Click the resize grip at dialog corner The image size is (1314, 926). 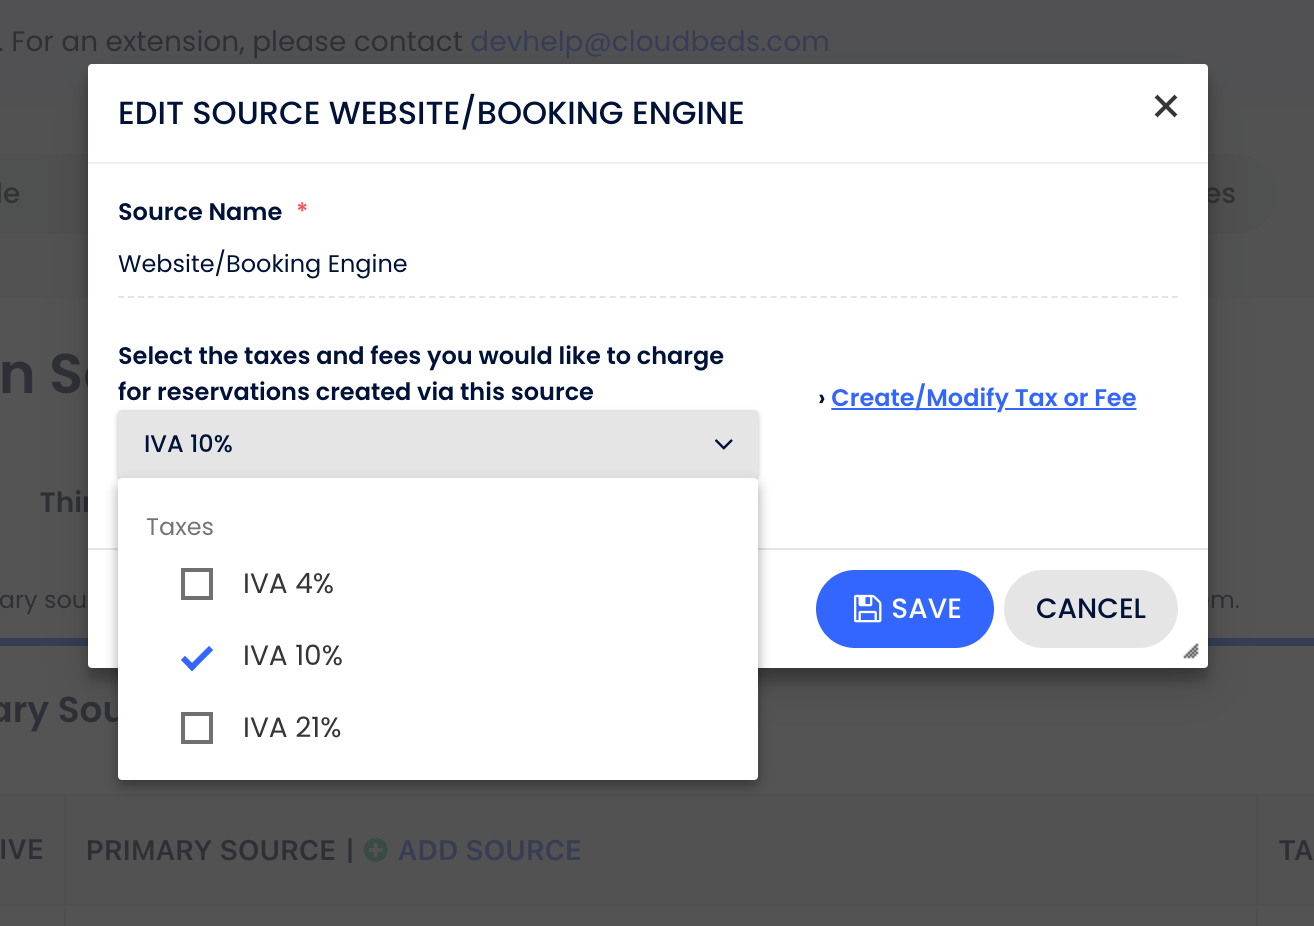(1190, 651)
